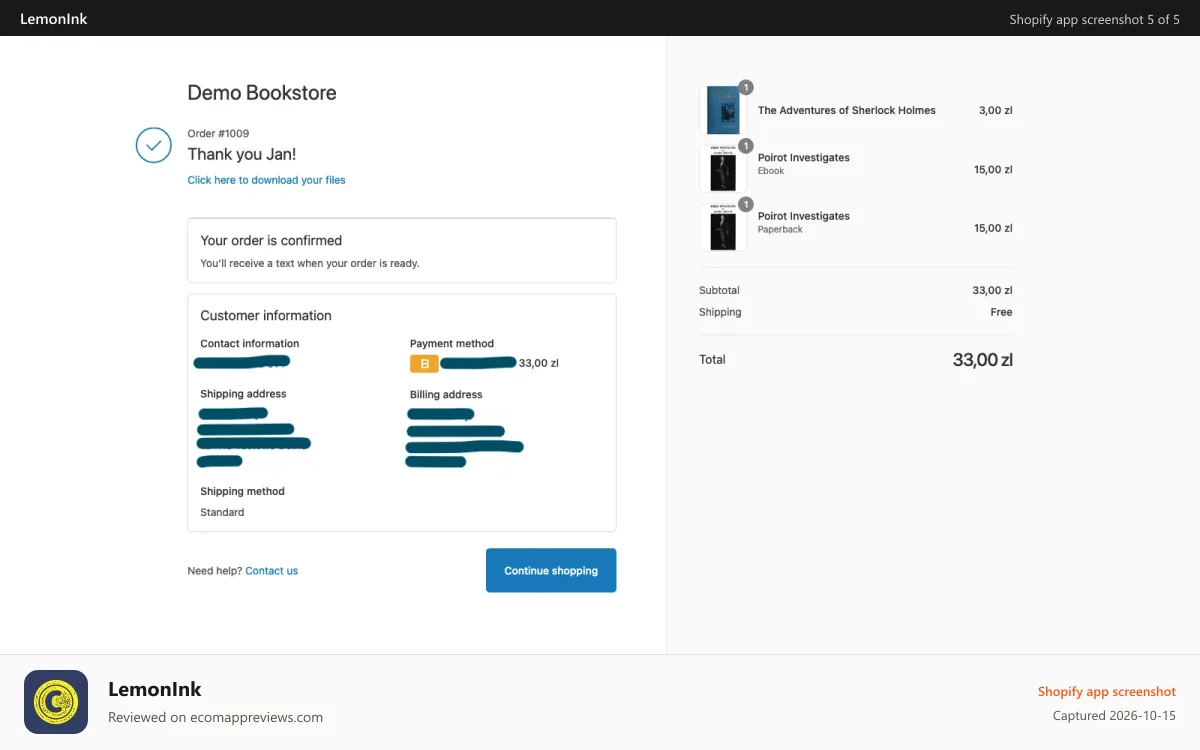Screen dimensions: 1200x750
Task: Click the LemonInk app logo icon
Action: click(x=56, y=702)
